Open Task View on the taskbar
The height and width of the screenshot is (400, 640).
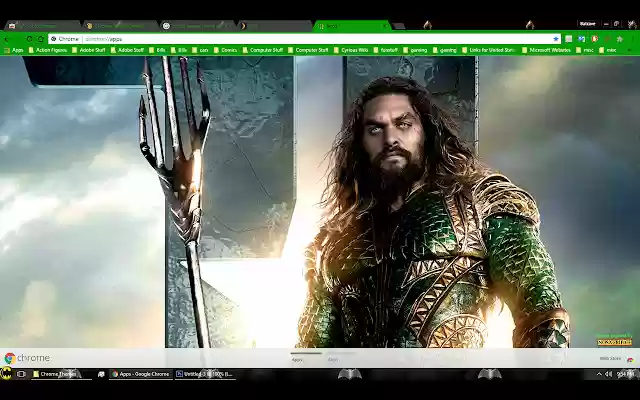pyautogui.click(x=21, y=374)
